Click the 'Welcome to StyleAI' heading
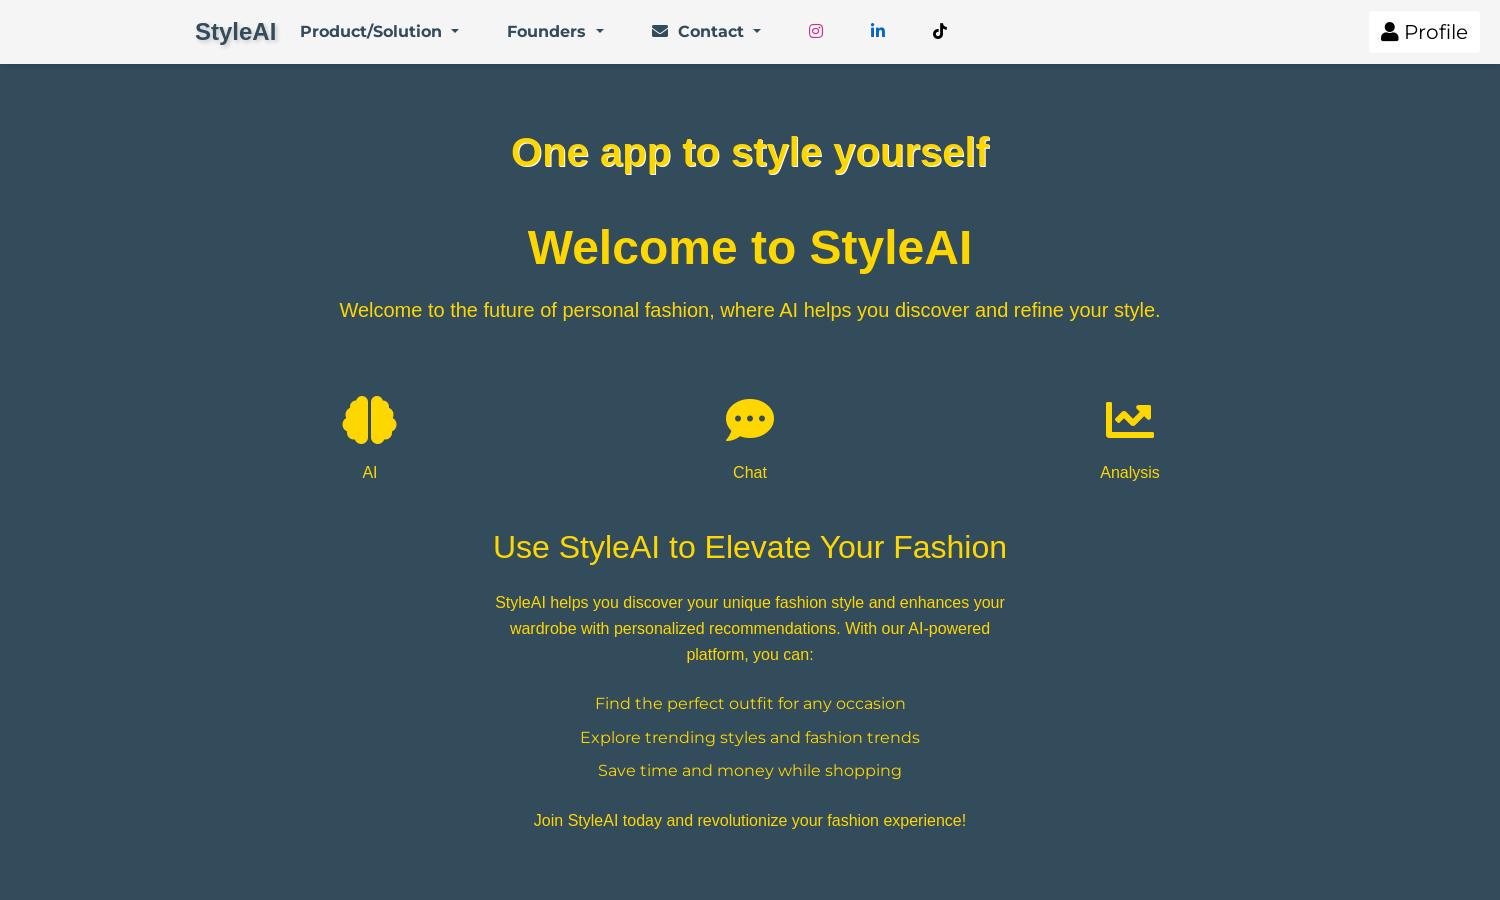Viewport: 1500px width, 900px height. click(750, 248)
